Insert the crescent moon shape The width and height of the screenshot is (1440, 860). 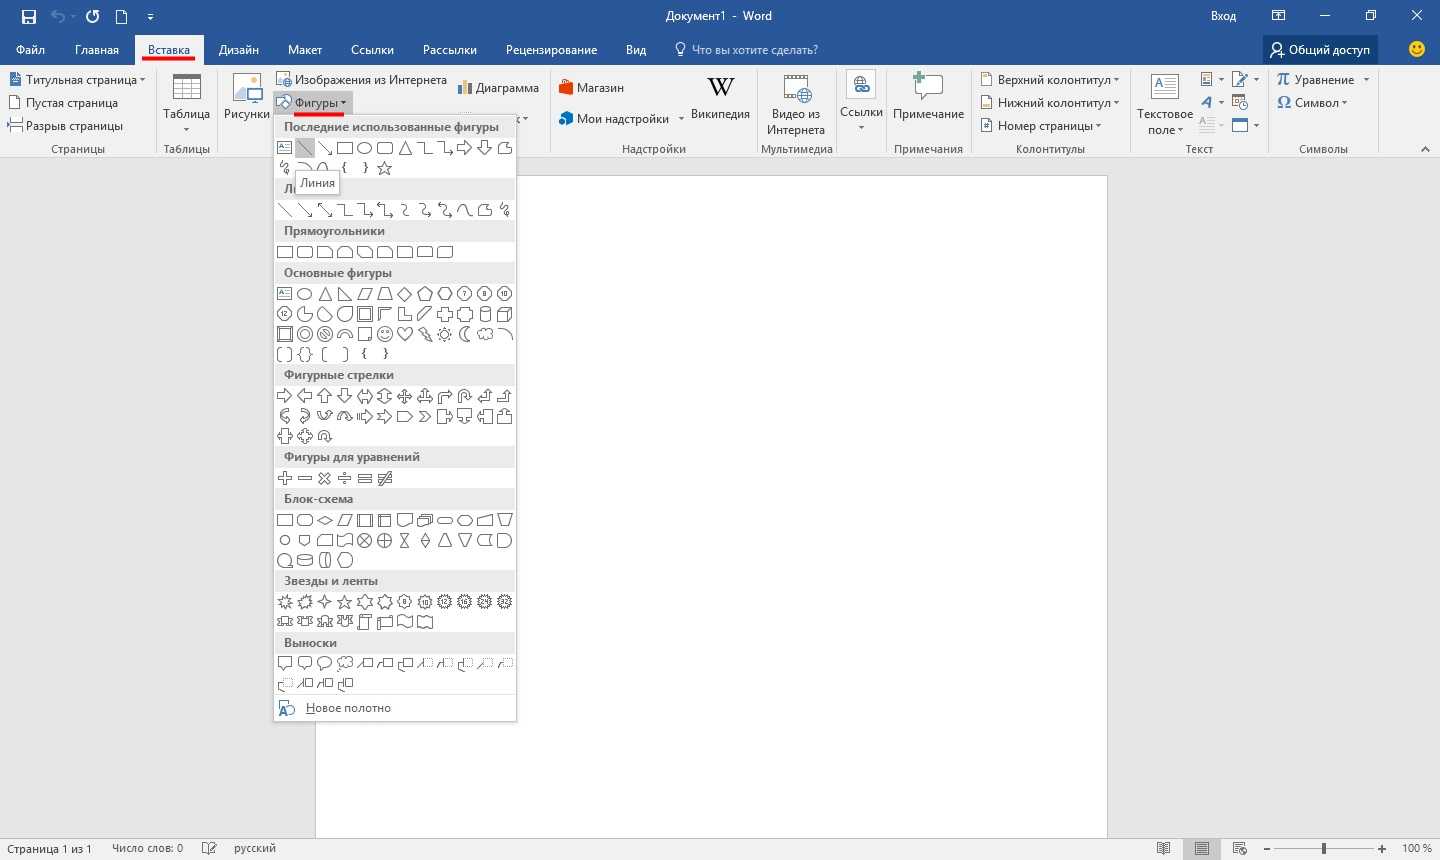[465, 334]
